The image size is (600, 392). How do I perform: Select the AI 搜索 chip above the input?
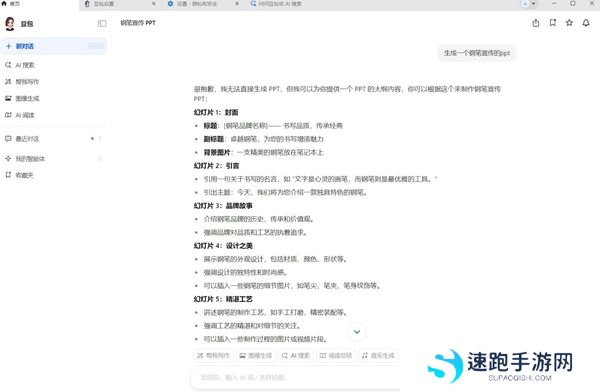[296, 356]
